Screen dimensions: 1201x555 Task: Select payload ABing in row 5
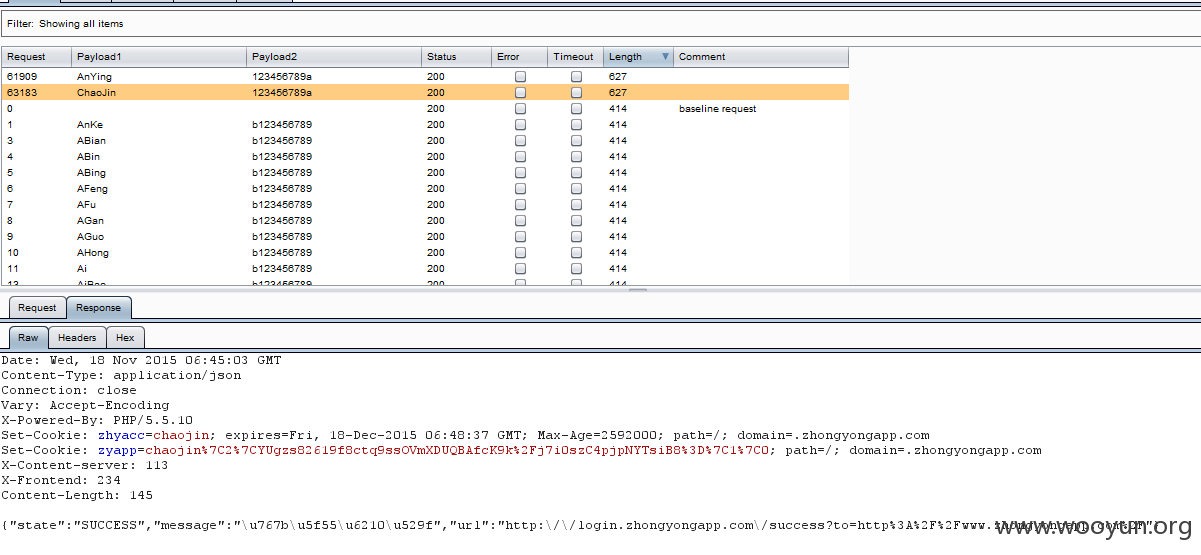click(91, 173)
